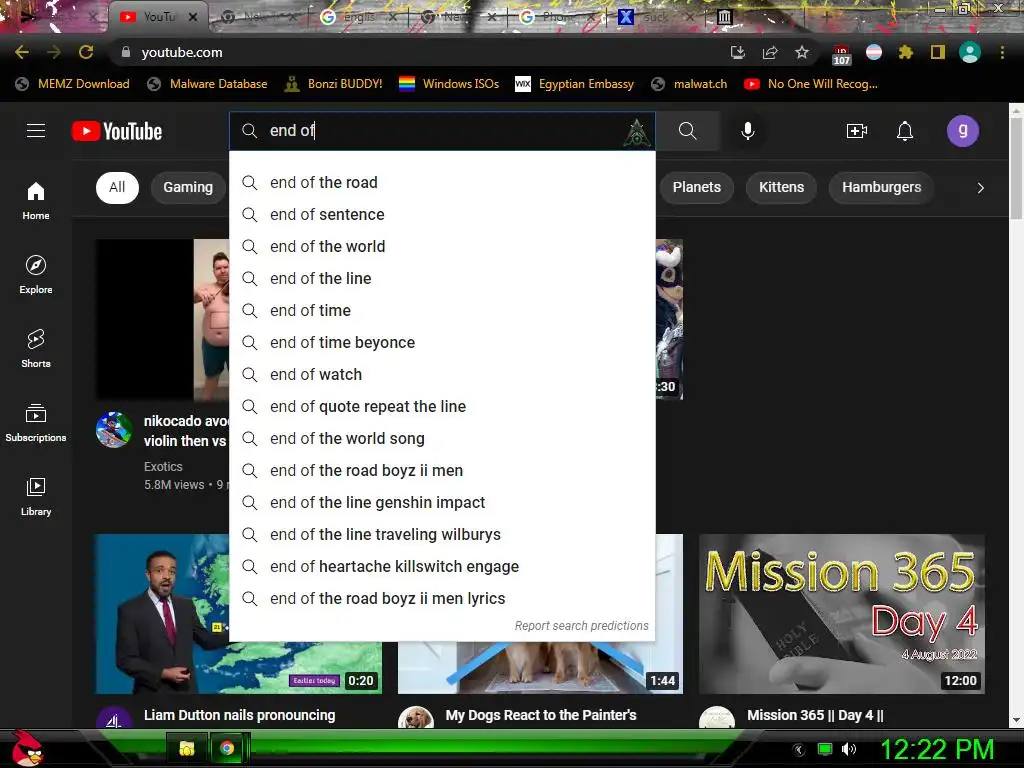
Task: Start voice search with microphone icon
Action: coord(748,131)
